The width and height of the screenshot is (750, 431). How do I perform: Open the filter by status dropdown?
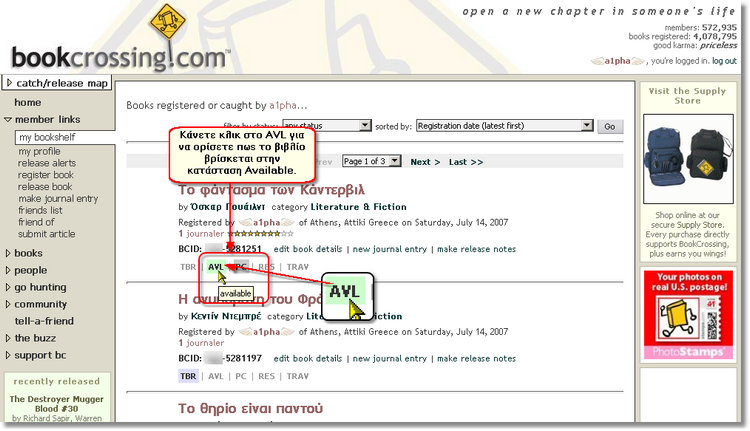323,127
